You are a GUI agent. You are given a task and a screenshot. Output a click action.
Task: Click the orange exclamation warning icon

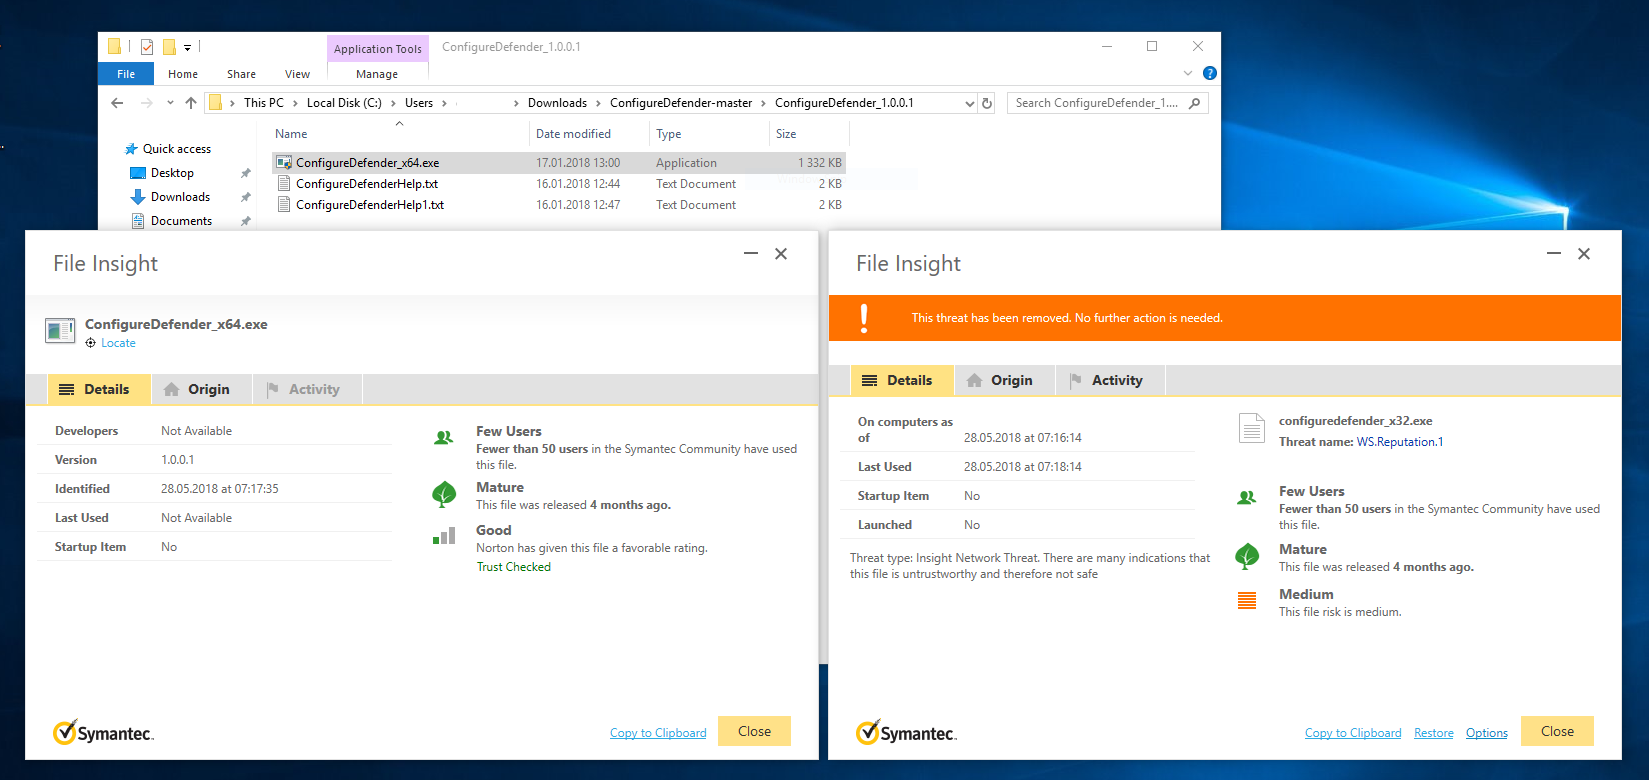864,318
